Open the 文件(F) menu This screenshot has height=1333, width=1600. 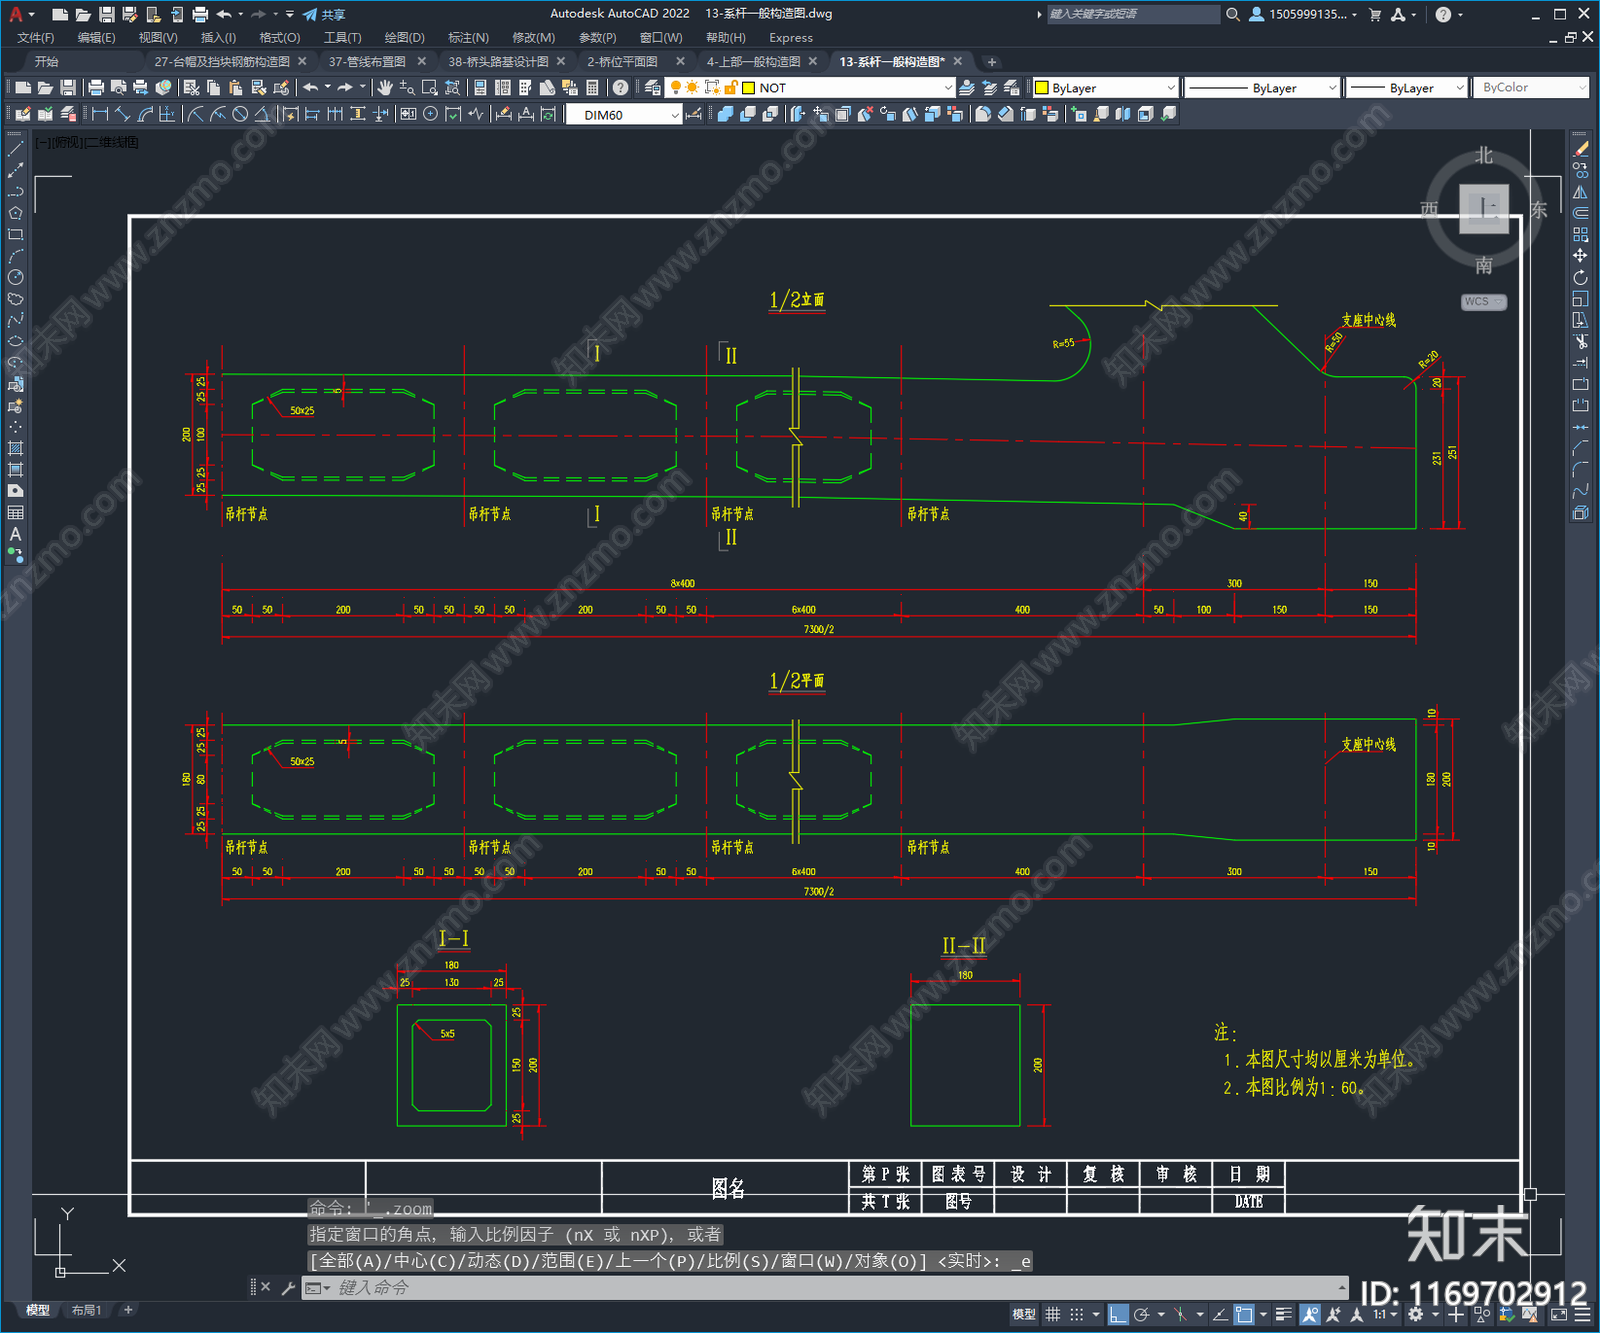pos(35,38)
